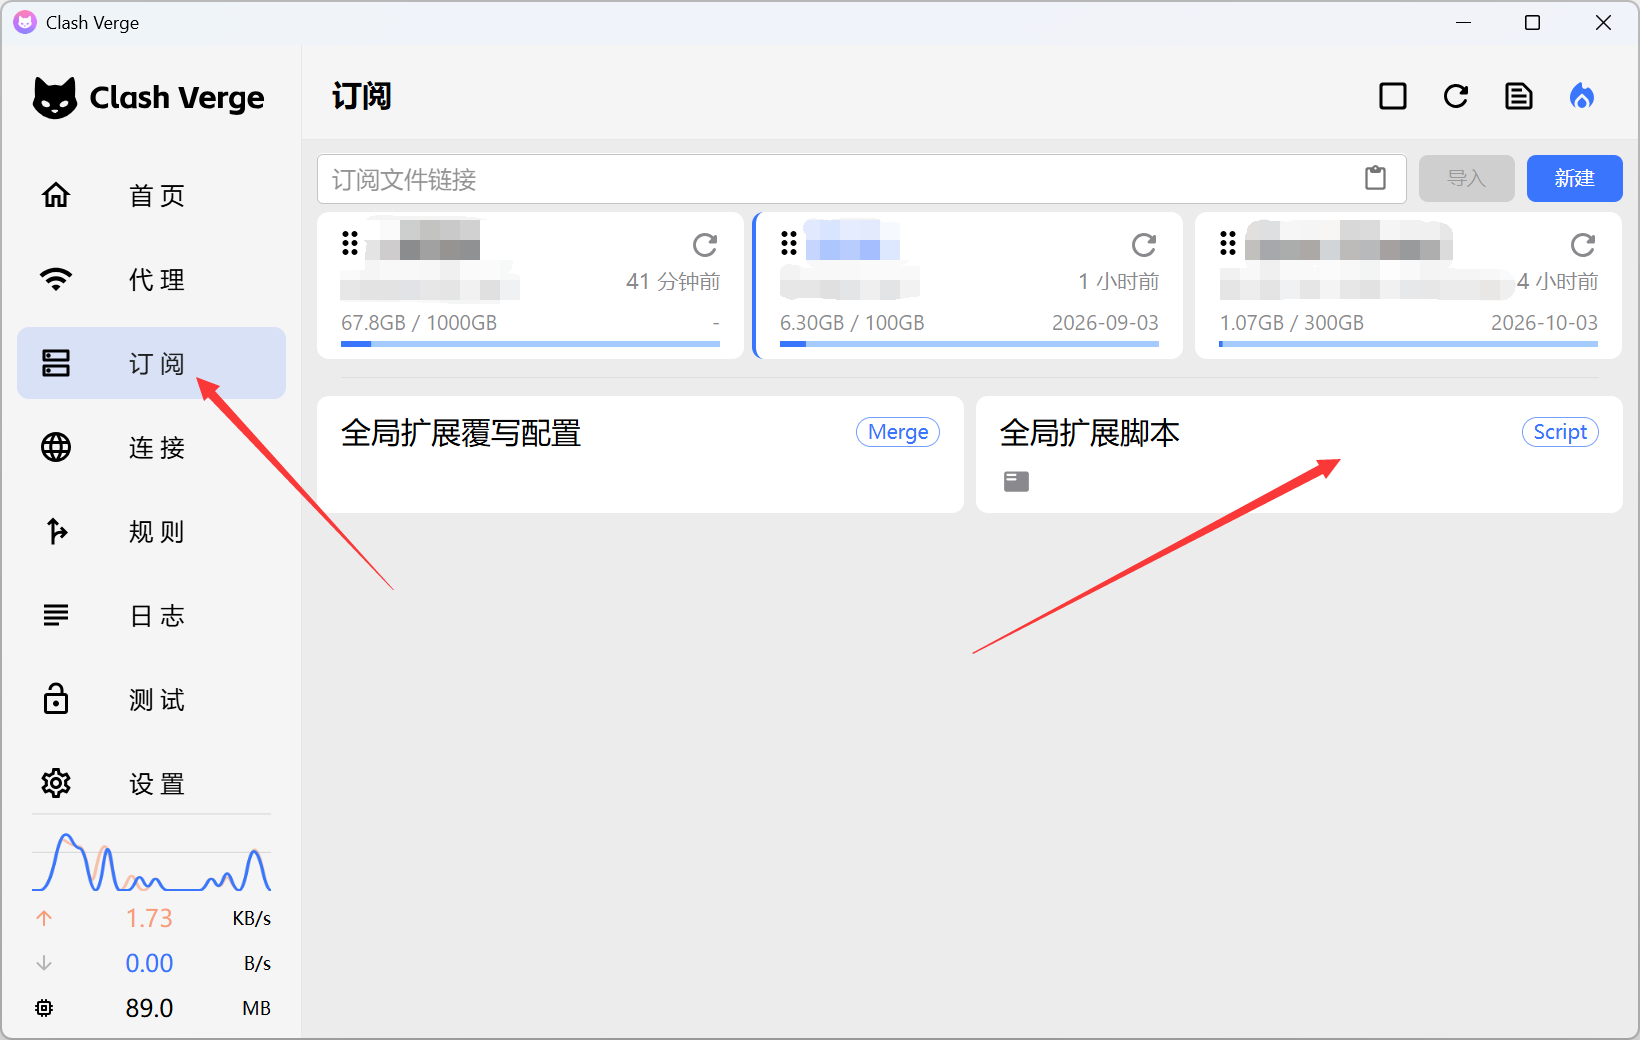This screenshot has height=1040, width=1640.
Task: Click the home house icon
Action: point(56,195)
